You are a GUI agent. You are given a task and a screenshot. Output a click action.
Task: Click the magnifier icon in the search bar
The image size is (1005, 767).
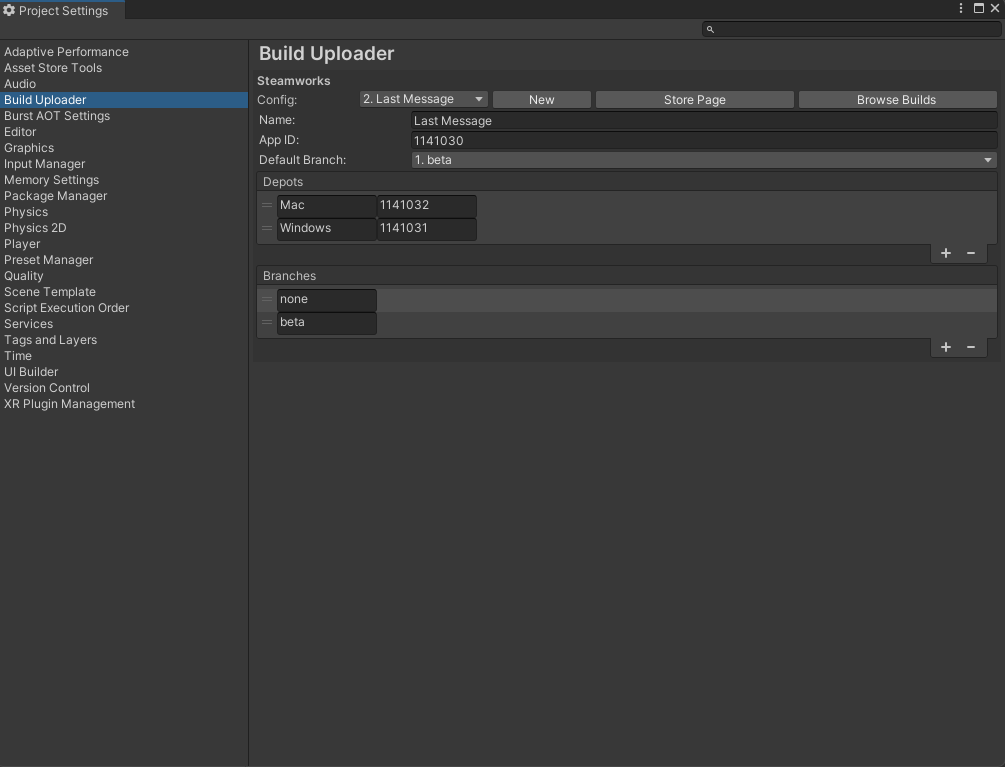710,29
